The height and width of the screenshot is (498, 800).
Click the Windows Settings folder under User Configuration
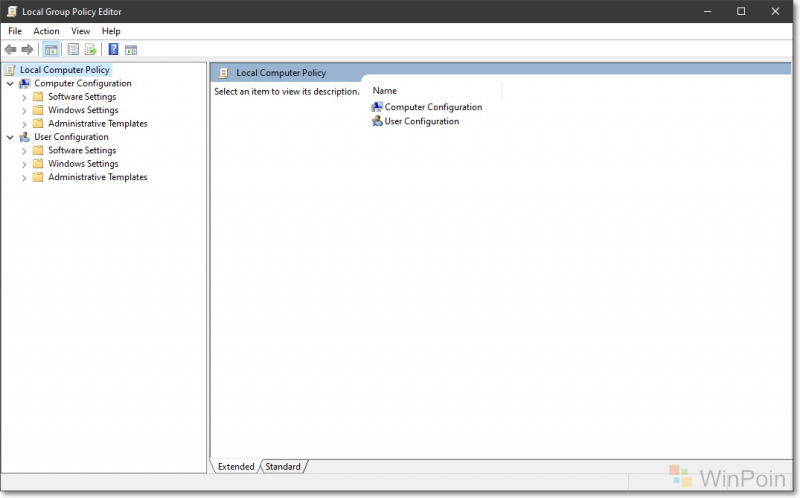tap(83, 163)
